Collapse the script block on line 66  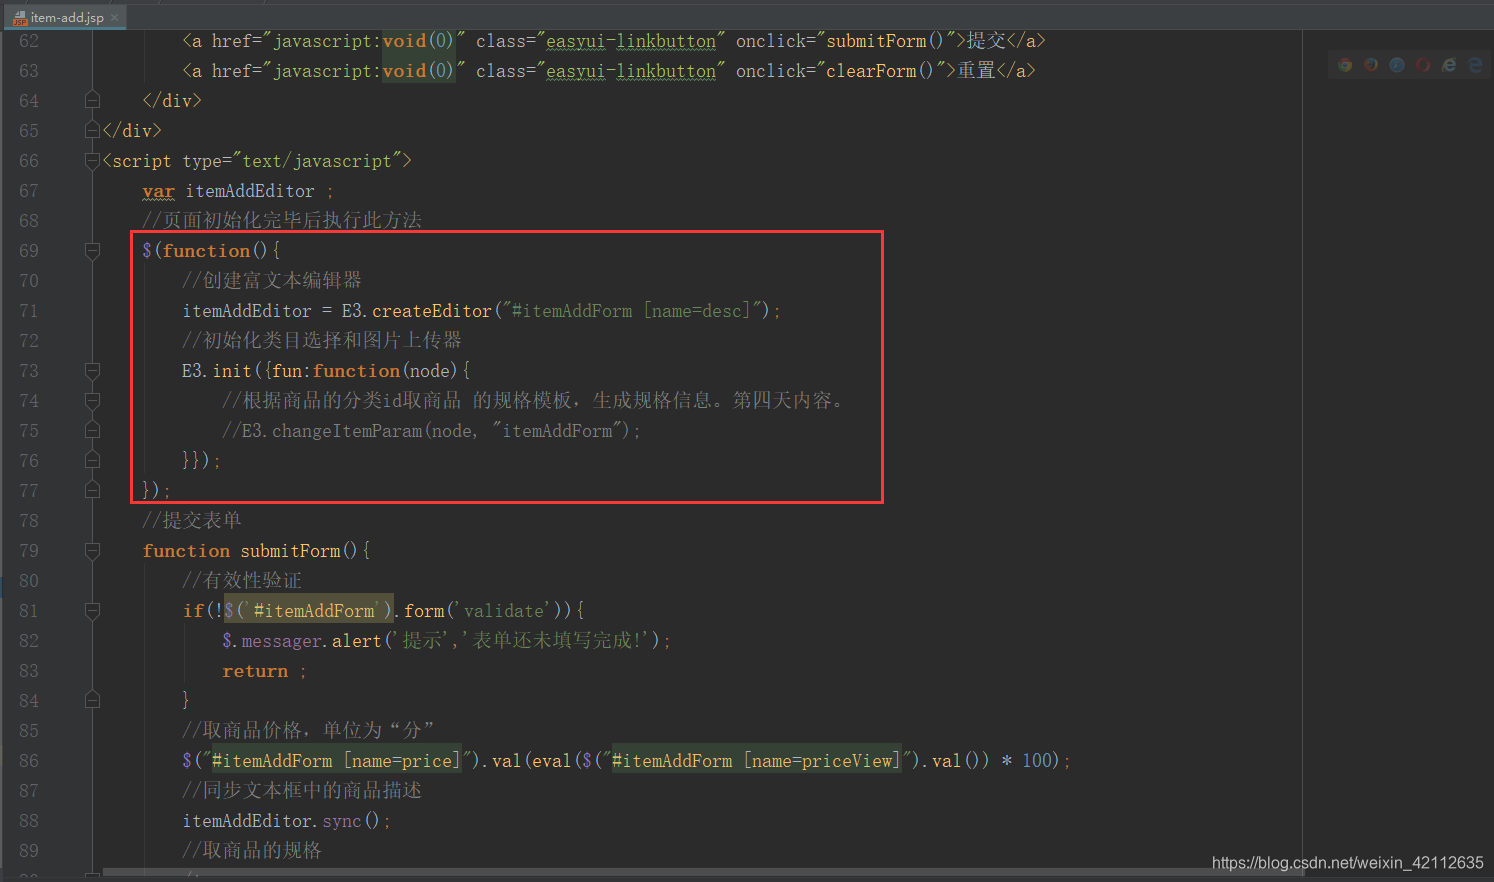point(92,160)
